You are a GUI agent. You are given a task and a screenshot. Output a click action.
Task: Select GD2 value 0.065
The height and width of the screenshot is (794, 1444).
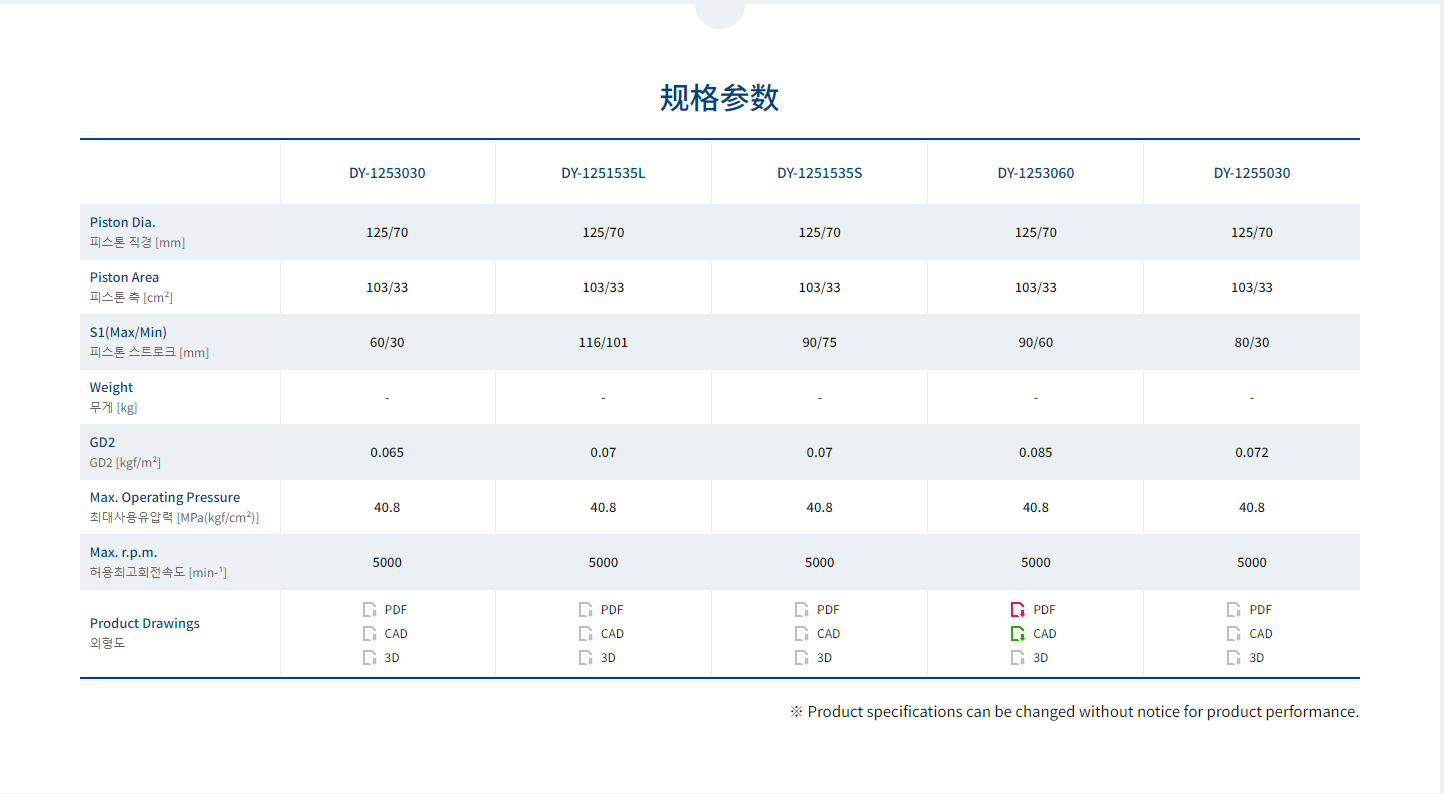387,452
